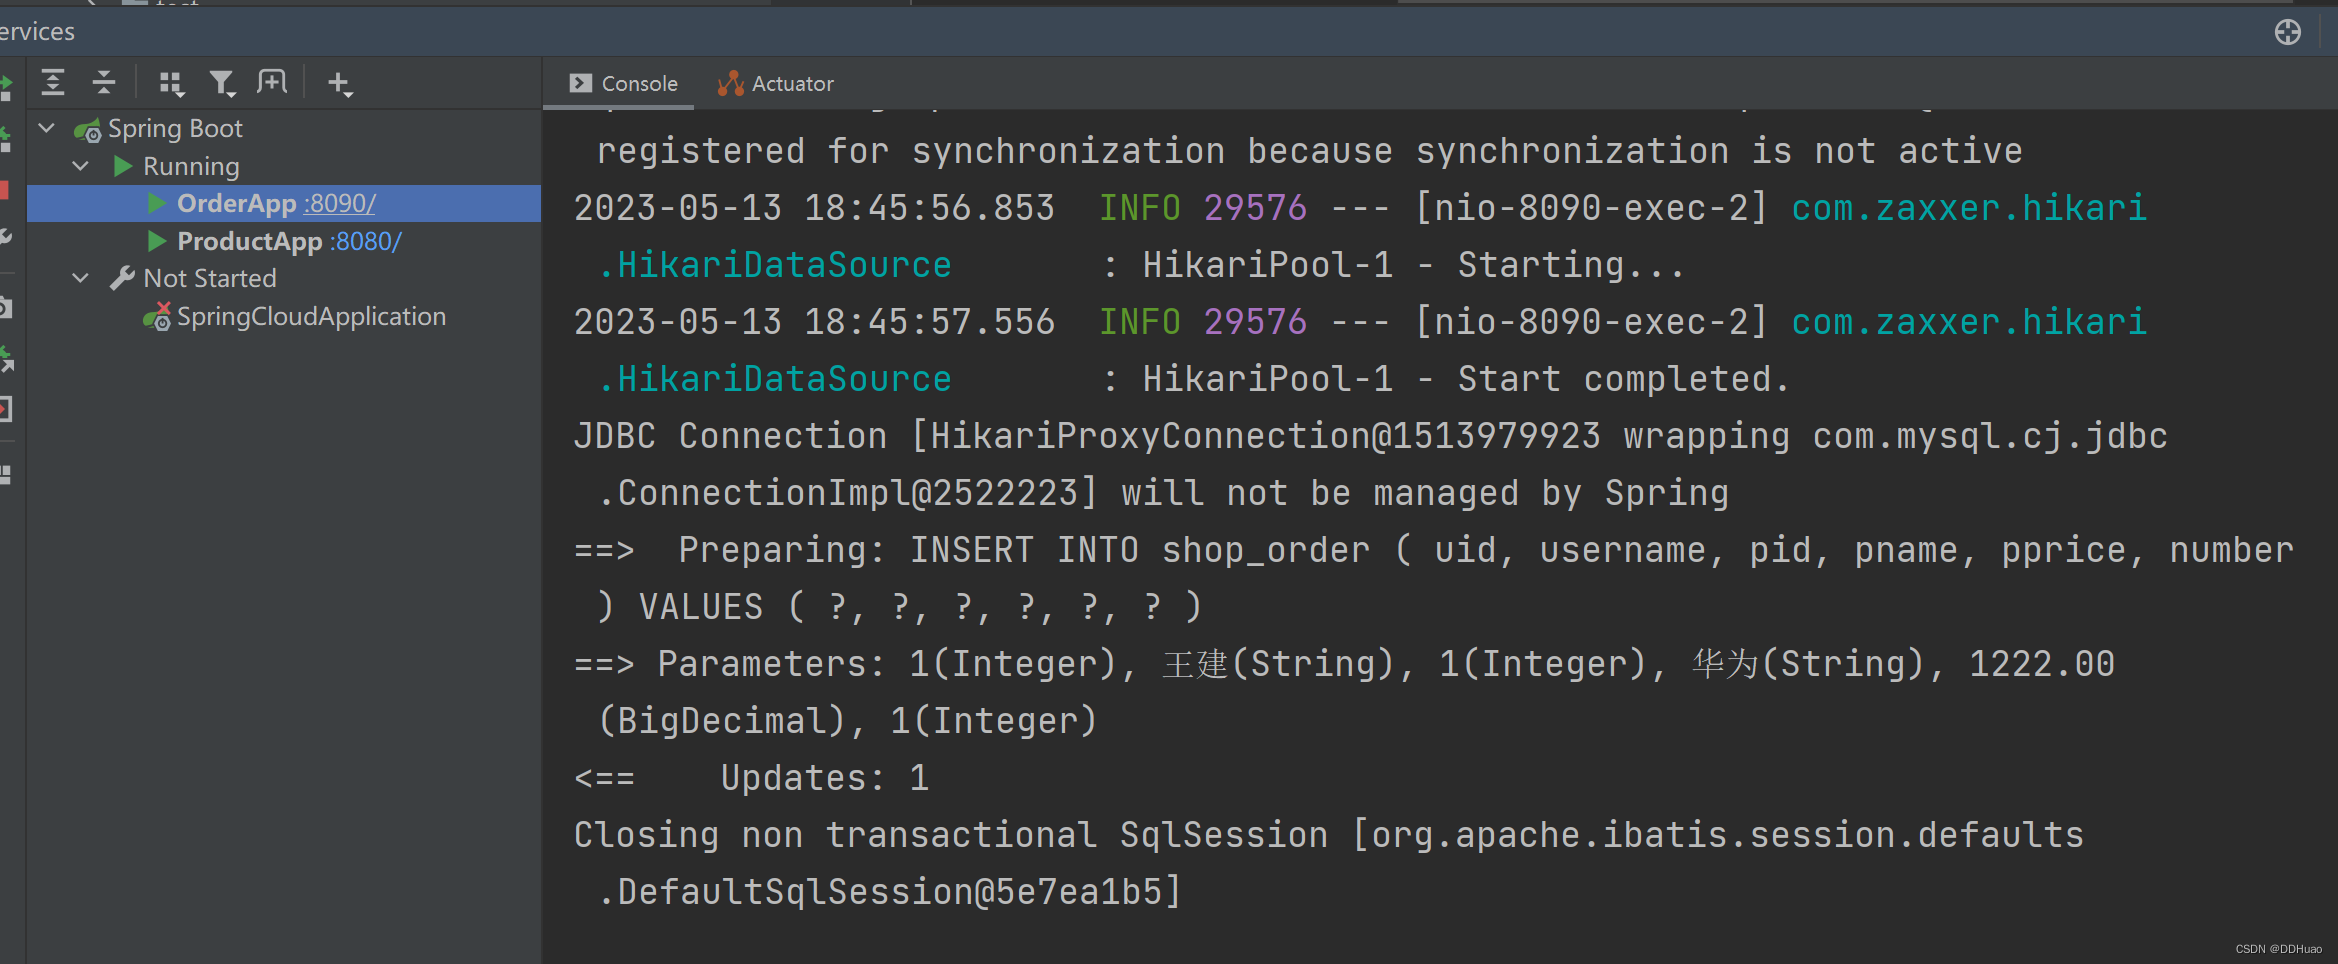The height and width of the screenshot is (964, 2338).
Task: Open the ProductApp :8080/ link
Action: point(366,241)
